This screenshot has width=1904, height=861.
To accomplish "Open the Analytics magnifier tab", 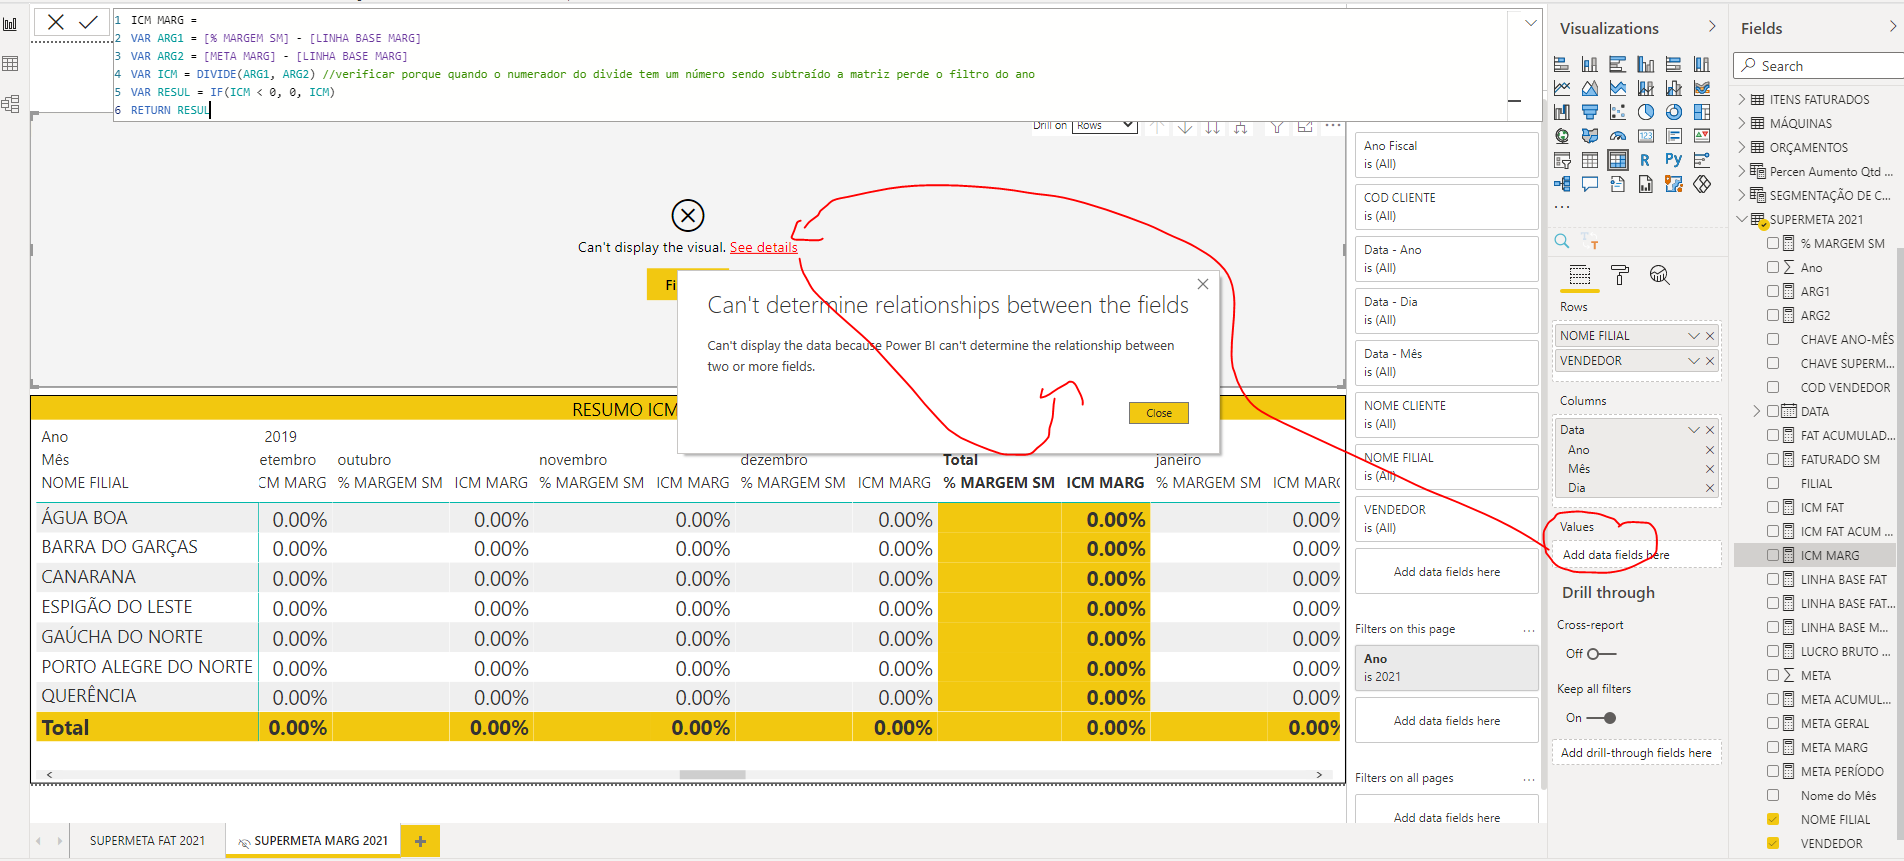I will click(1660, 275).
